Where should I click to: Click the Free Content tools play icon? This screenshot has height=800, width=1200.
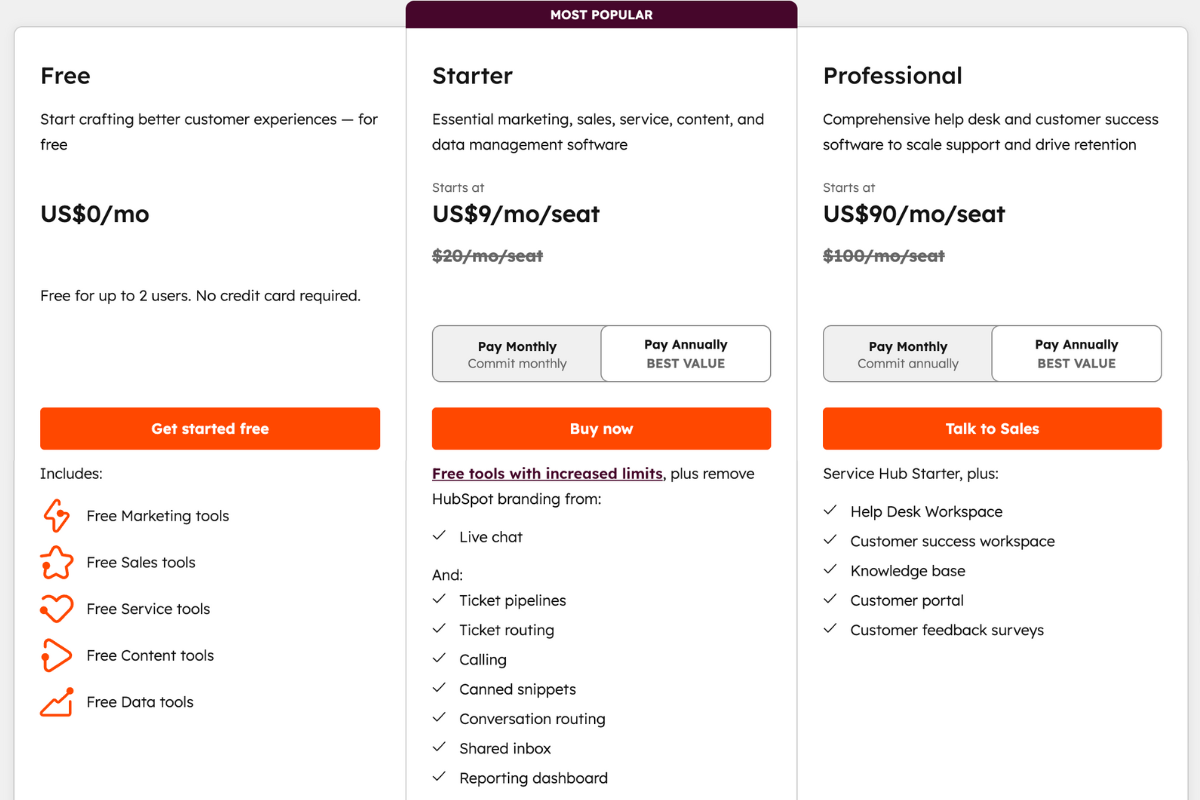[56, 655]
